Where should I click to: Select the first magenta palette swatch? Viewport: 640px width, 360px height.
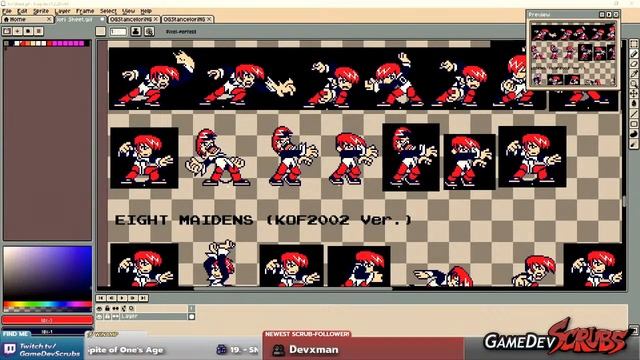point(55,43)
